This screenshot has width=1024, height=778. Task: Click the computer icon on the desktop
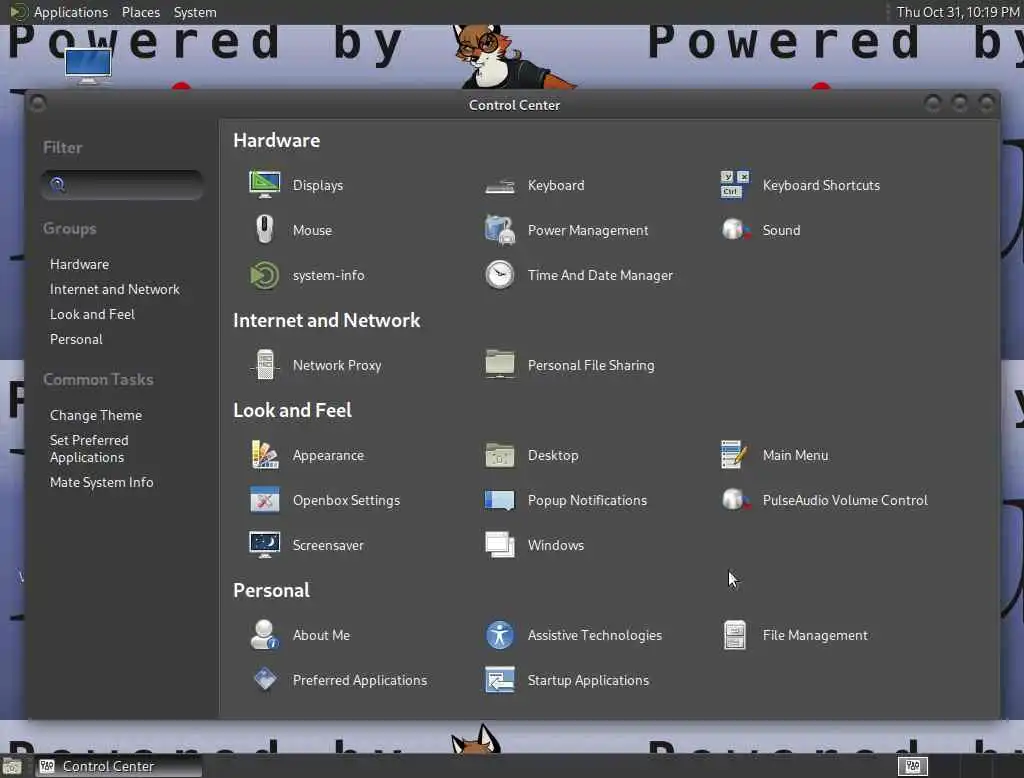(88, 66)
